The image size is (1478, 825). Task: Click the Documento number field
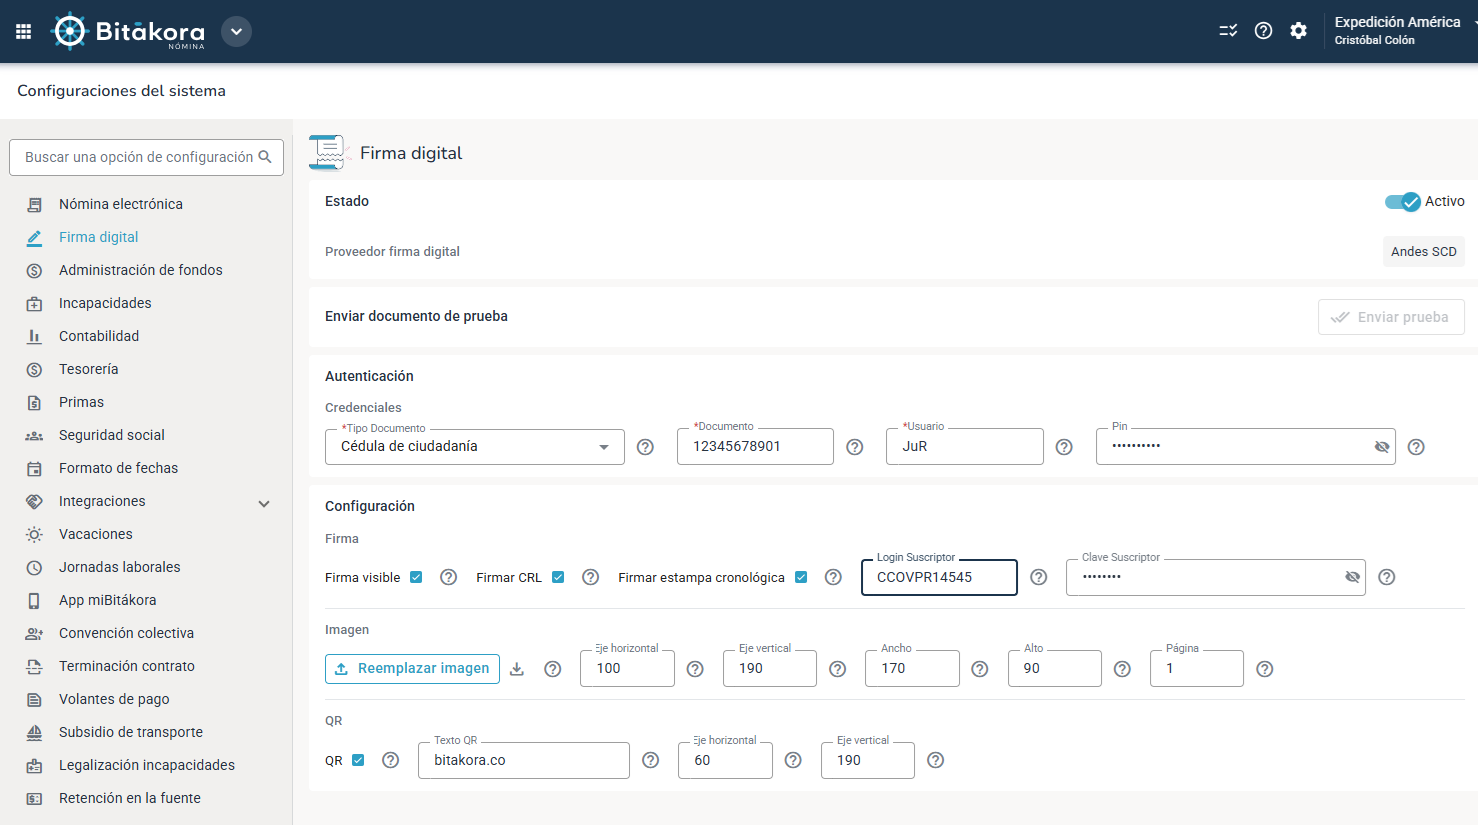point(755,446)
